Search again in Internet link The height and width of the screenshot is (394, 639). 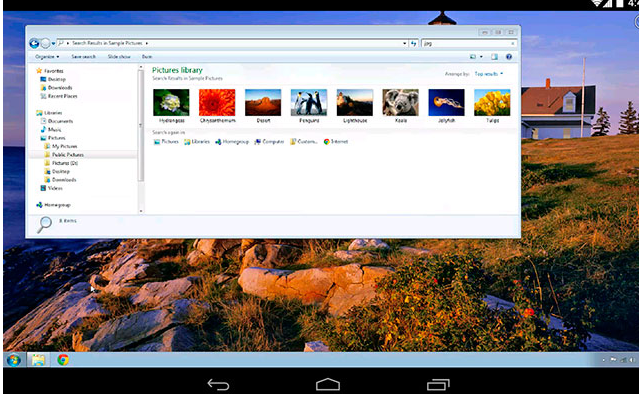[x=336, y=142]
